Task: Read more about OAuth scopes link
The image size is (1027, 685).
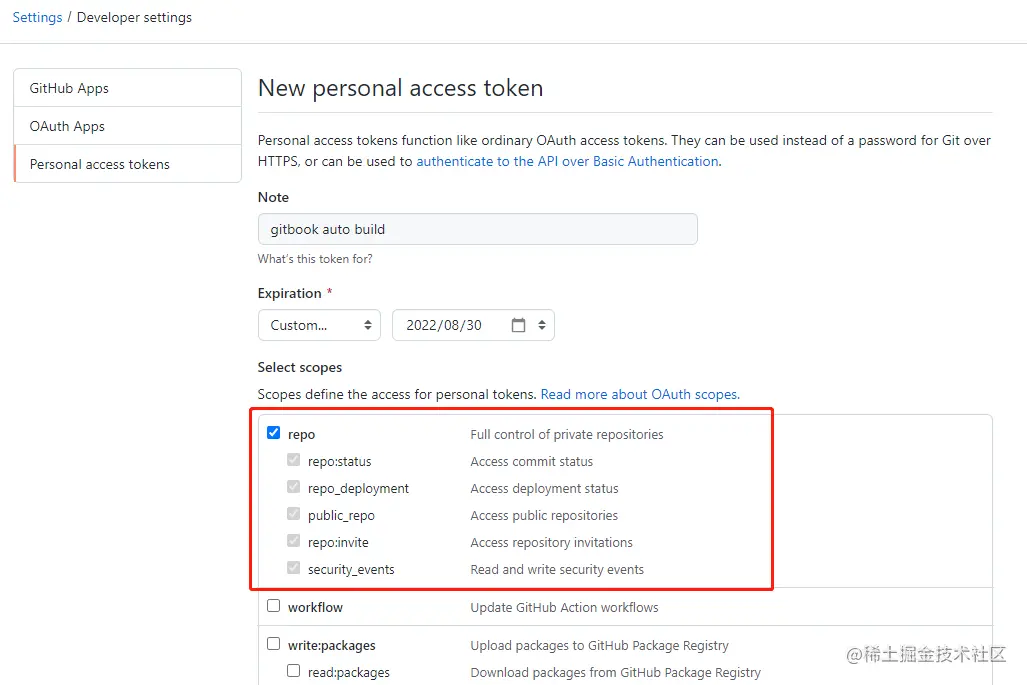Action: pyautogui.click(x=640, y=394)
